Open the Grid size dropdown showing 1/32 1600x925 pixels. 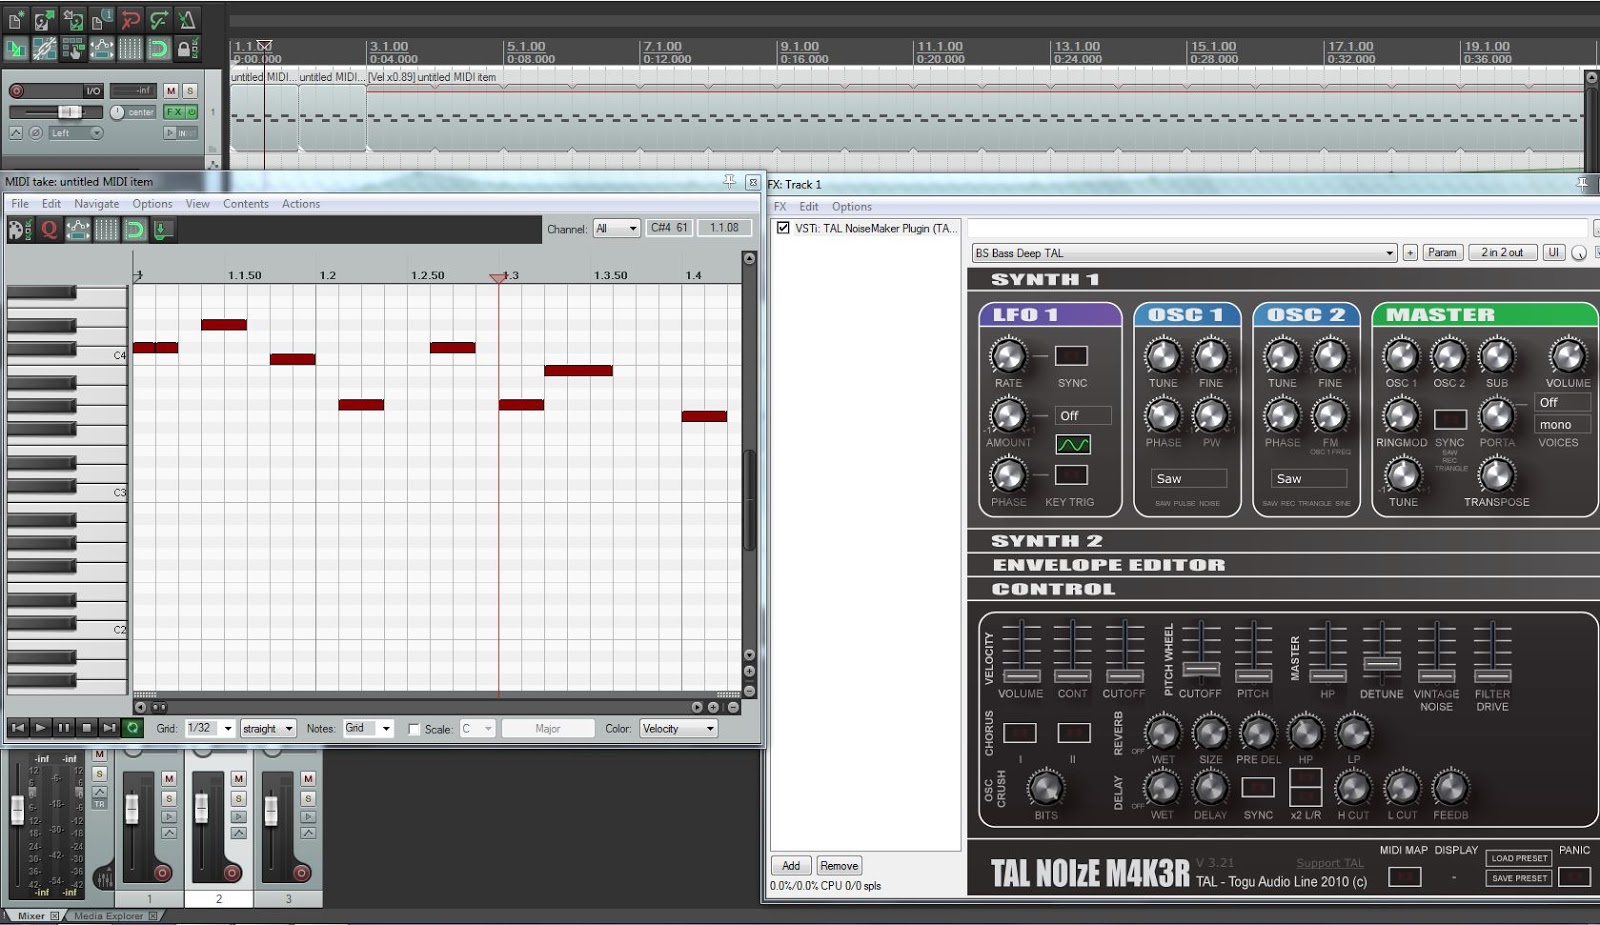click(x=210, y=728)
